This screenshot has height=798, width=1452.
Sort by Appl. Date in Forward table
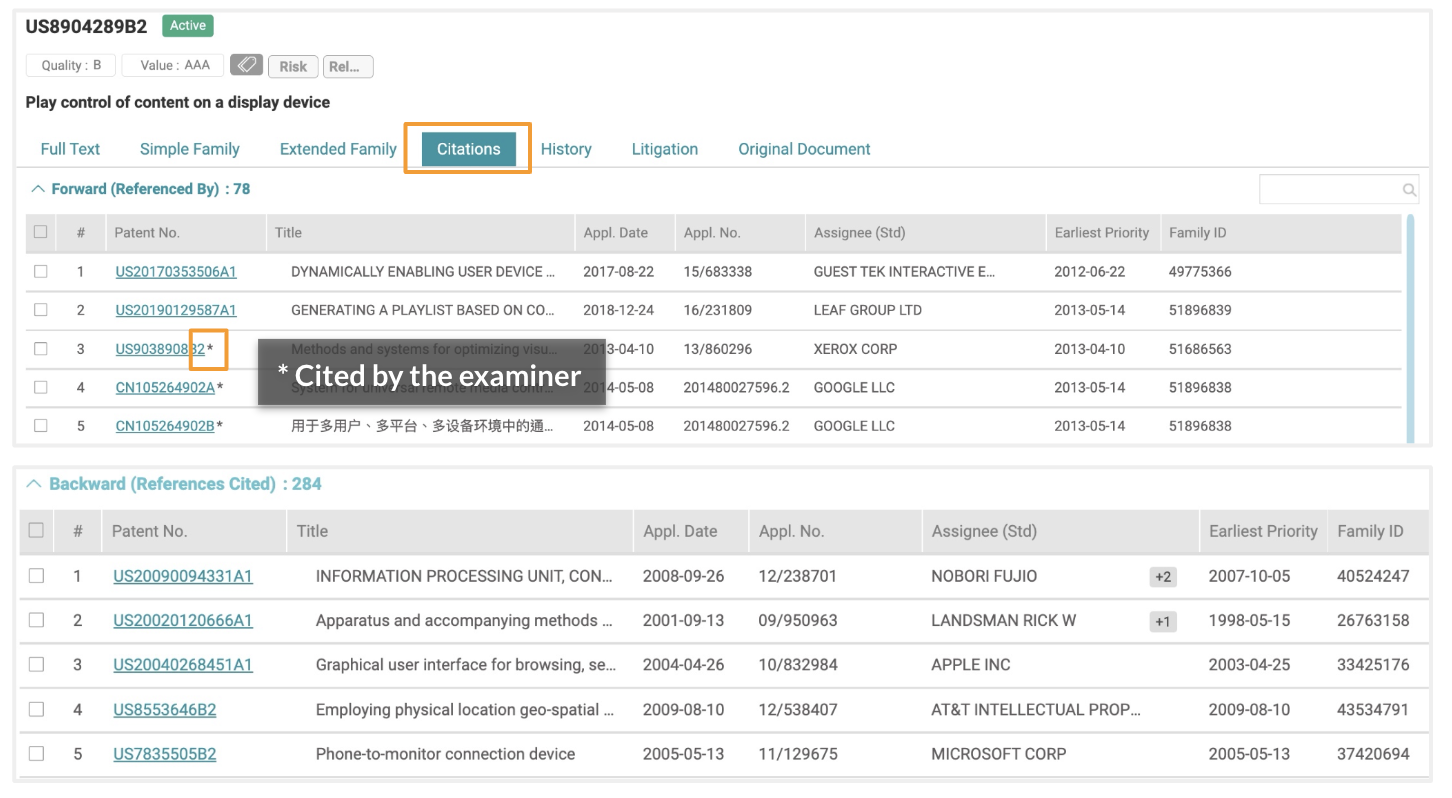pyautogui.click(x=616, y=232)
